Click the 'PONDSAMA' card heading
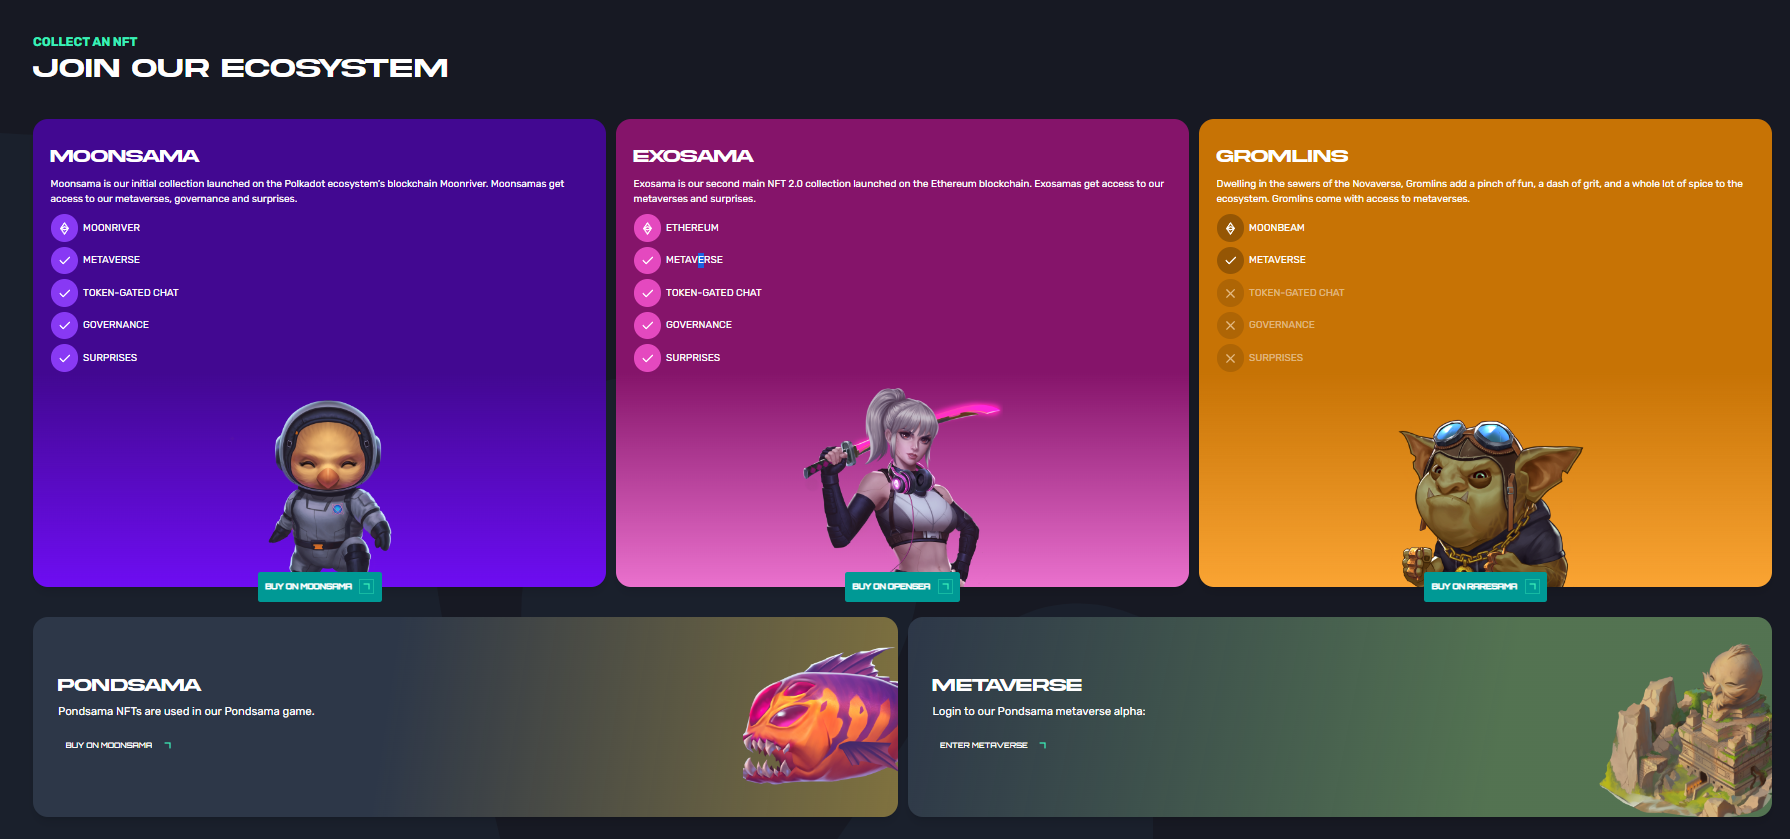The width and height of the screenshot is (1790, 839). coord(129,685)
